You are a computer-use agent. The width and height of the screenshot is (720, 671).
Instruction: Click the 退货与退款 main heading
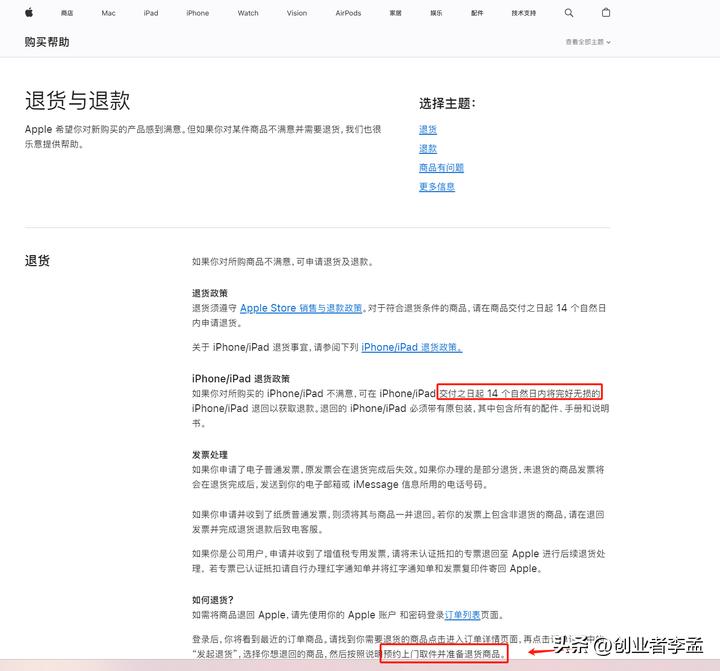point(77,101)
